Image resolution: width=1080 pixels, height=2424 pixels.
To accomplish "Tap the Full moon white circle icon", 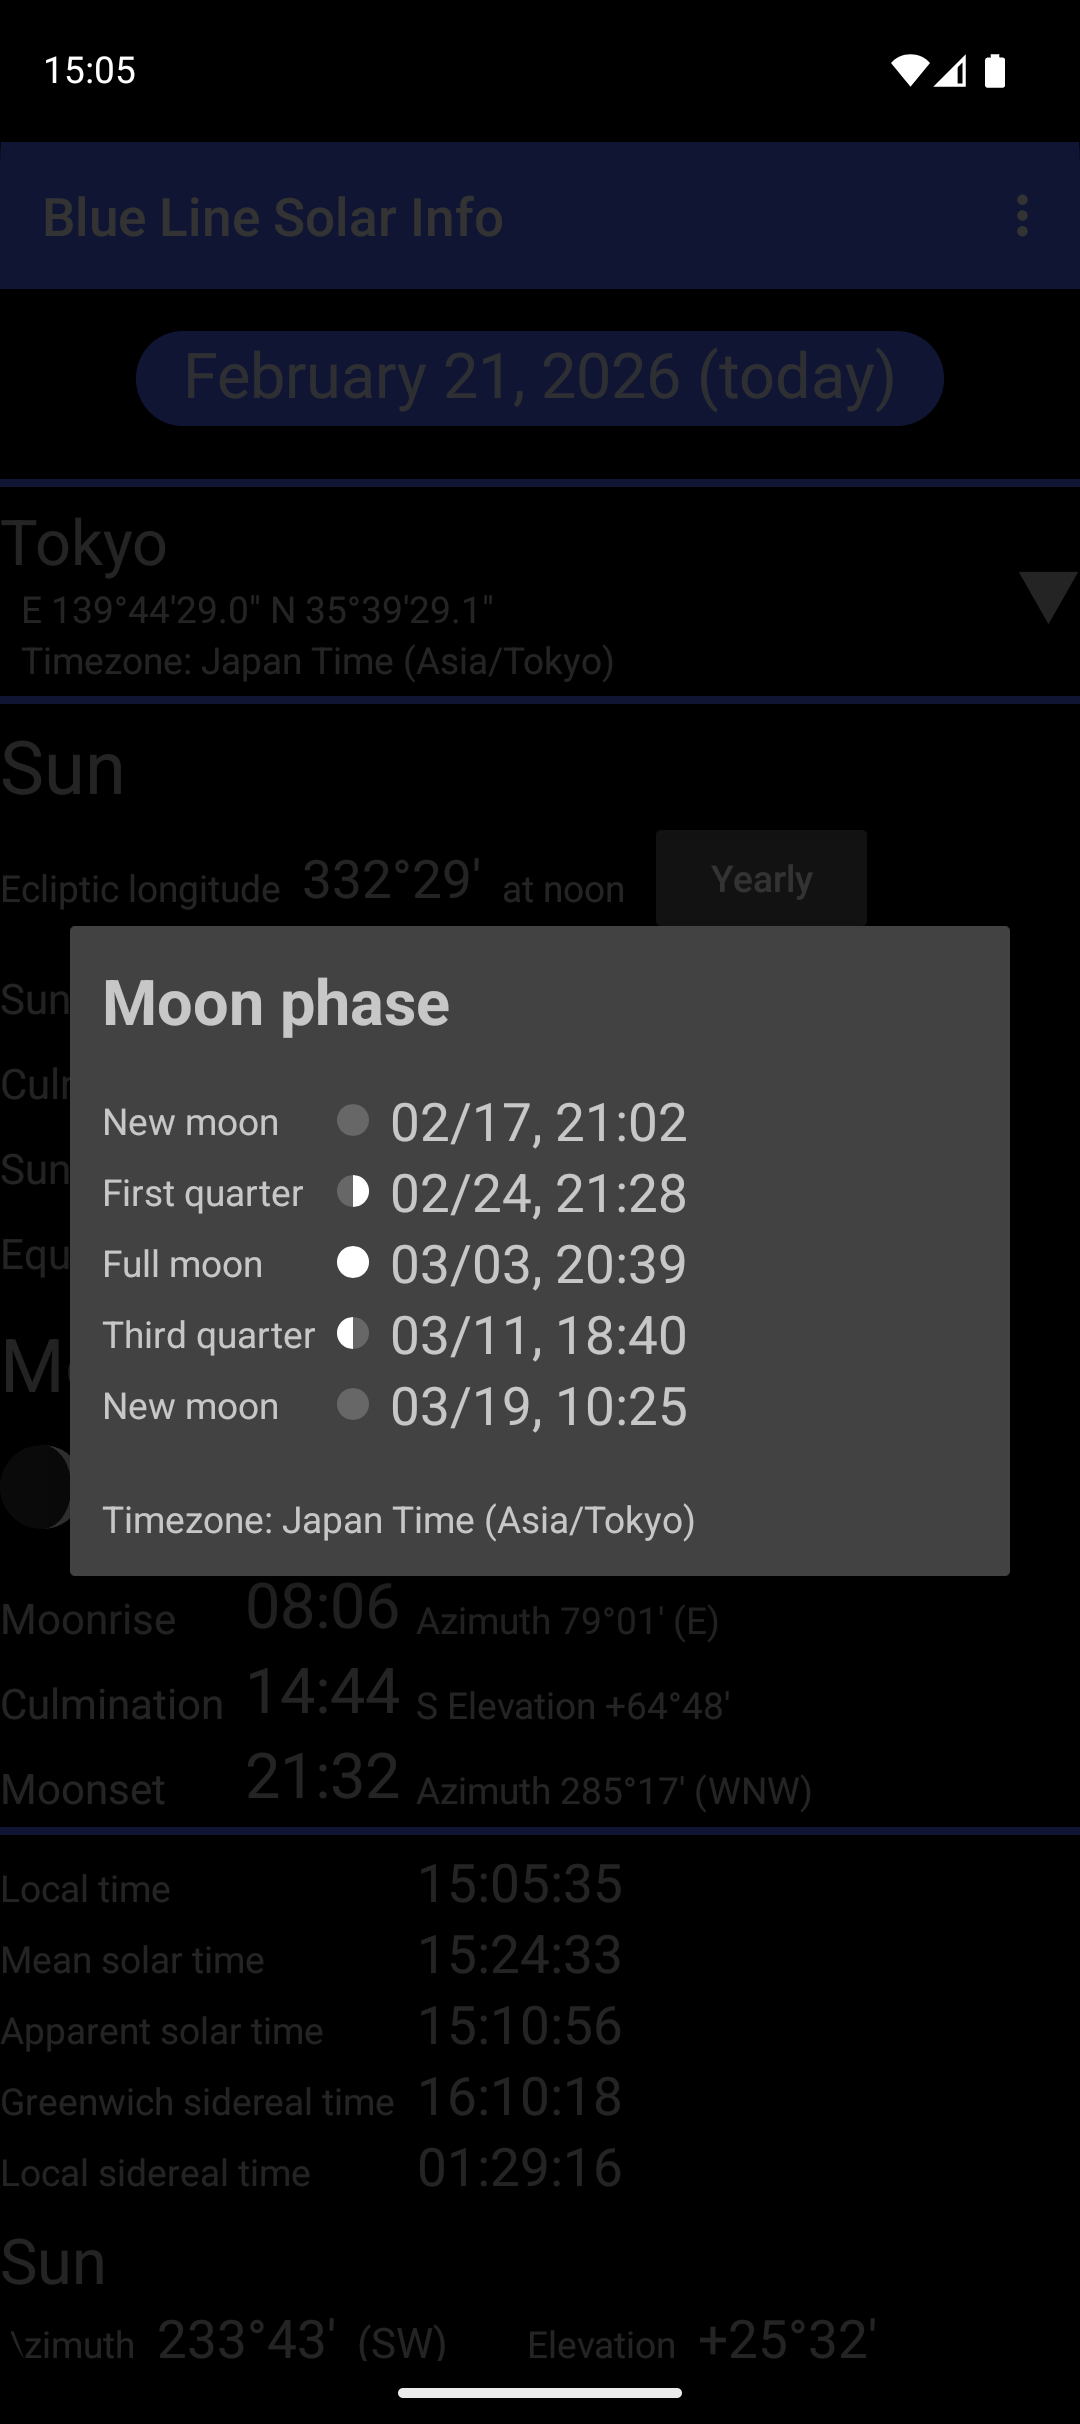I will click(353, 1262).
